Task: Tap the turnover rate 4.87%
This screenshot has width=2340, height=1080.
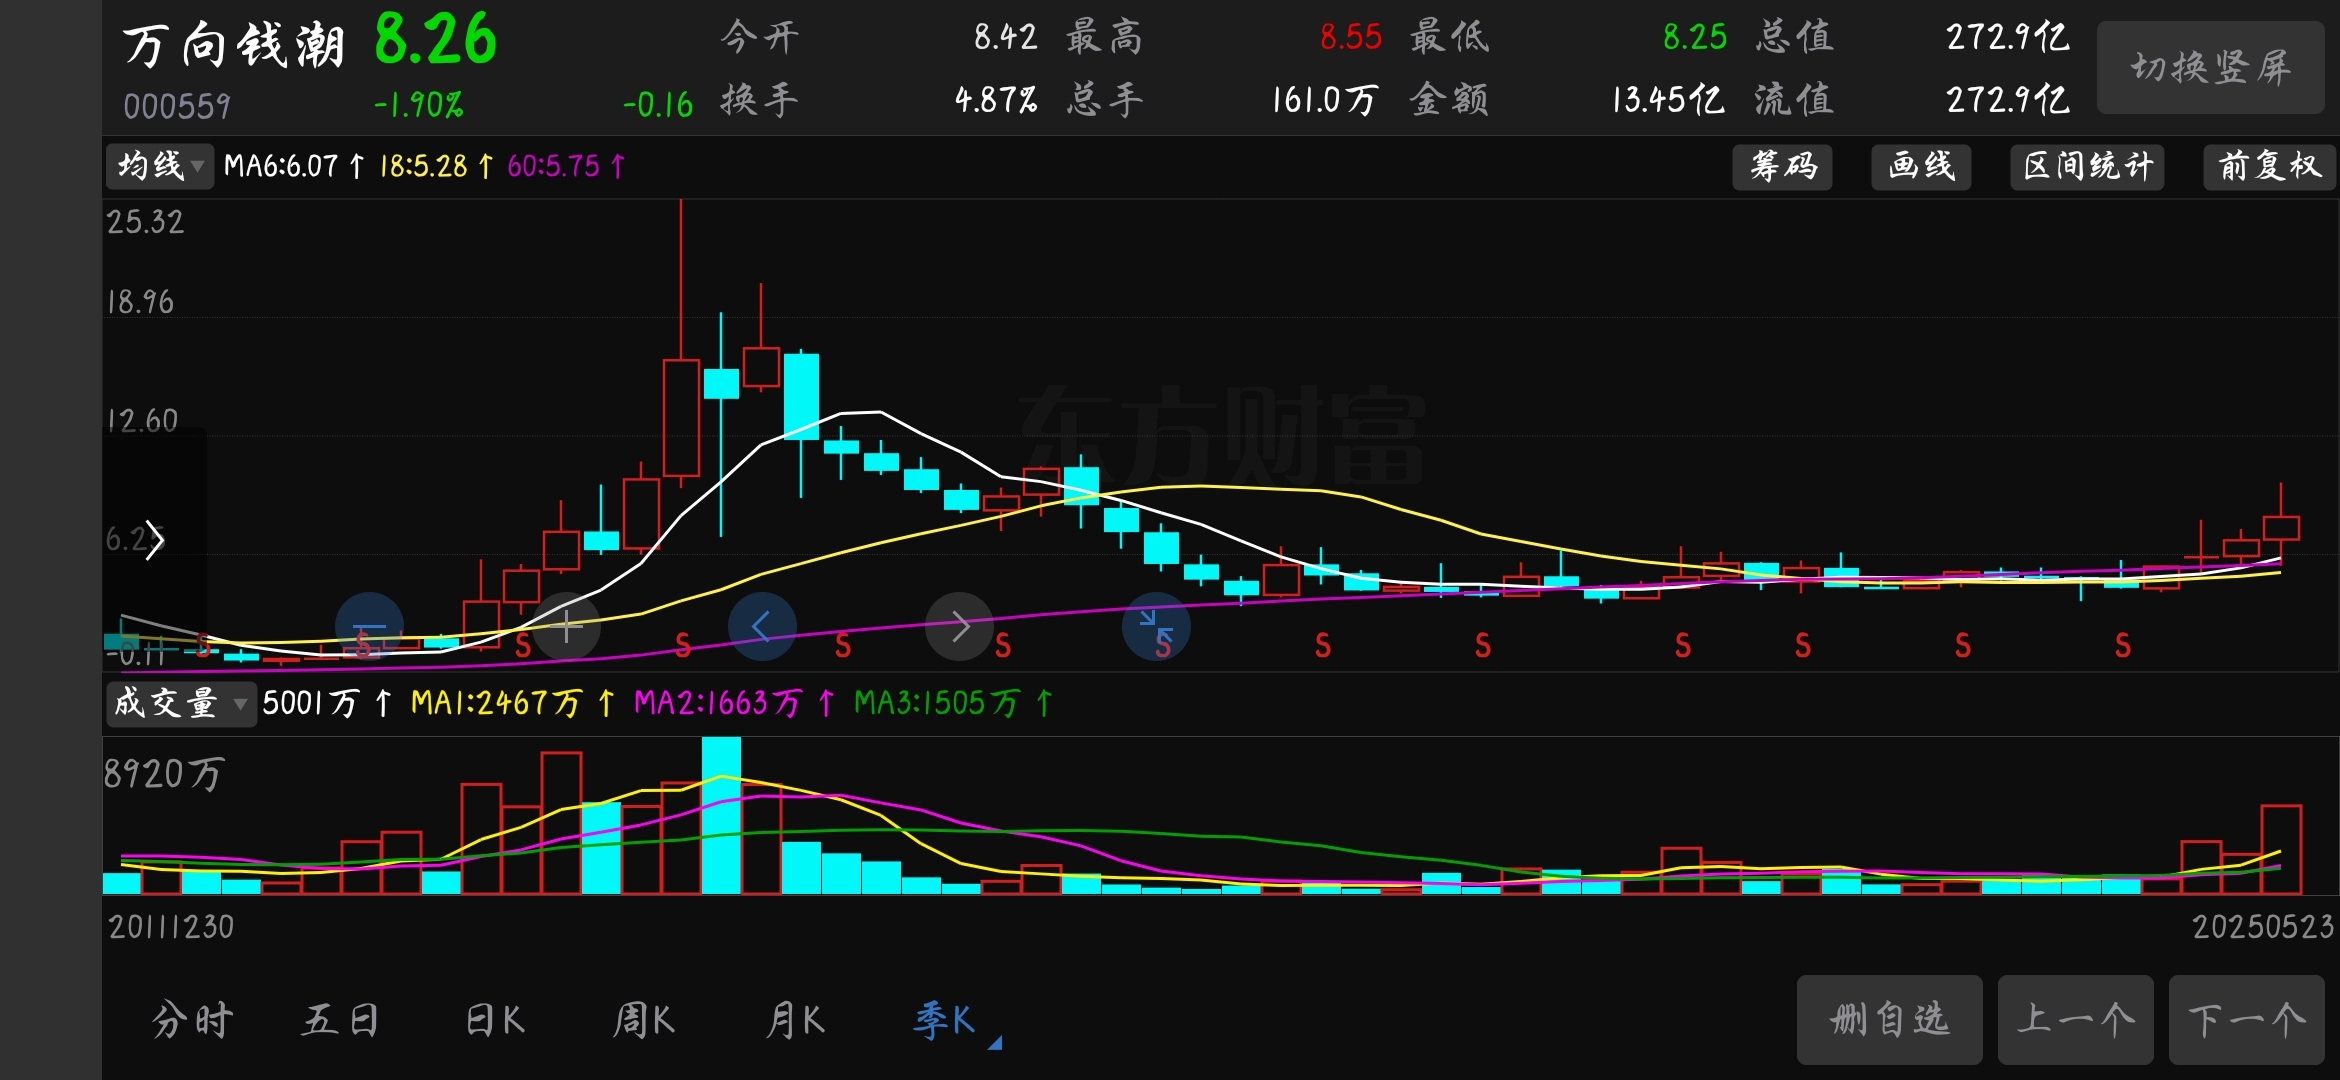Action: pos(996,100)
